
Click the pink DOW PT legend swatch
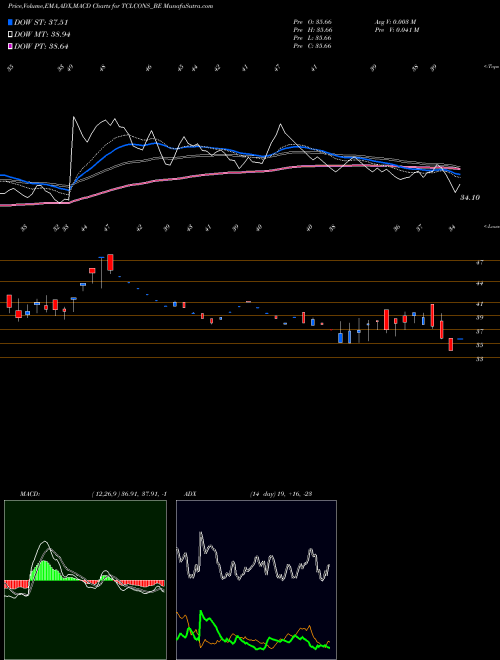tap(11, 46)
